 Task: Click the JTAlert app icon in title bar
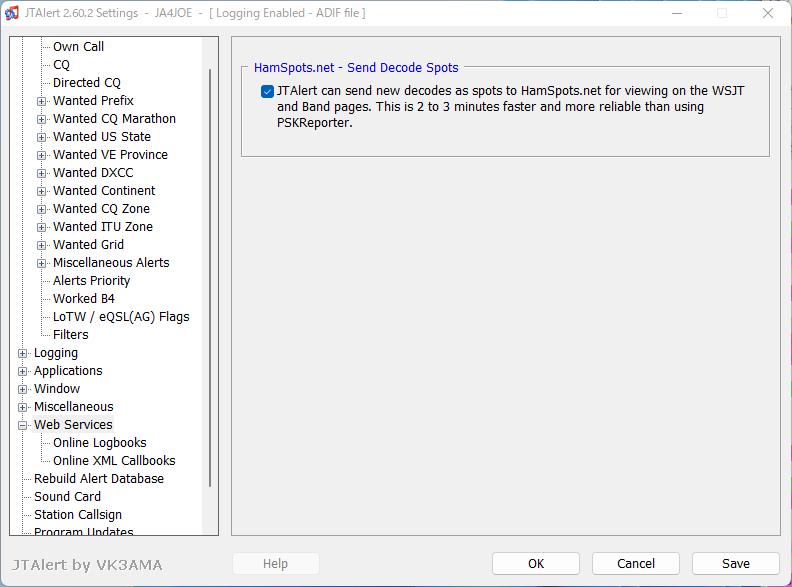pyautogui.click(x=12, y=13)
